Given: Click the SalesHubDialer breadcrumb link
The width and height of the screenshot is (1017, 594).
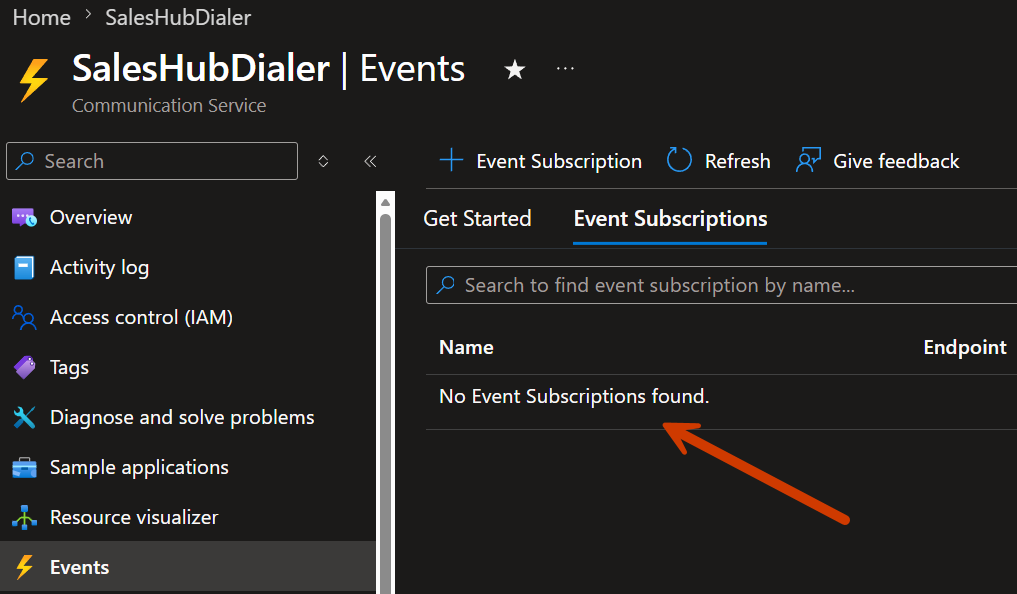Looking at the screenshot, I should [x=178, y=18].
